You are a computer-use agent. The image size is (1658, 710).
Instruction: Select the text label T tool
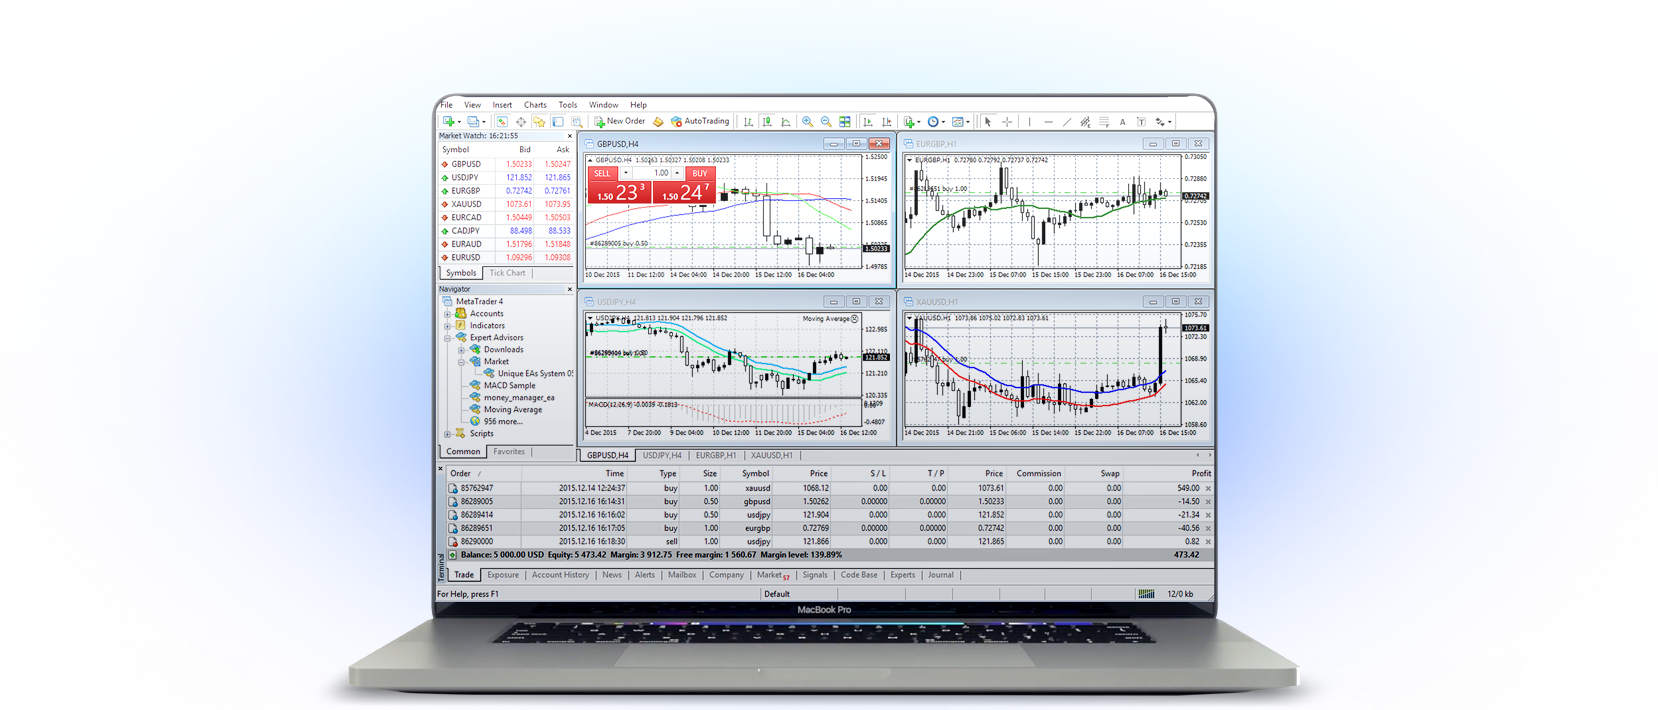pyautogui.click(x=1141, y=122)
